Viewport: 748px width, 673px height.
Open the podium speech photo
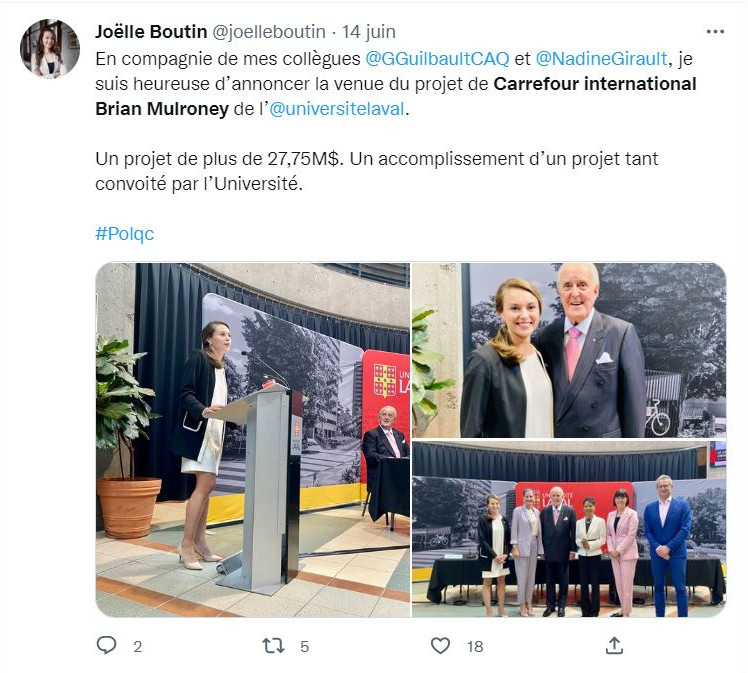tap(252, 440)
